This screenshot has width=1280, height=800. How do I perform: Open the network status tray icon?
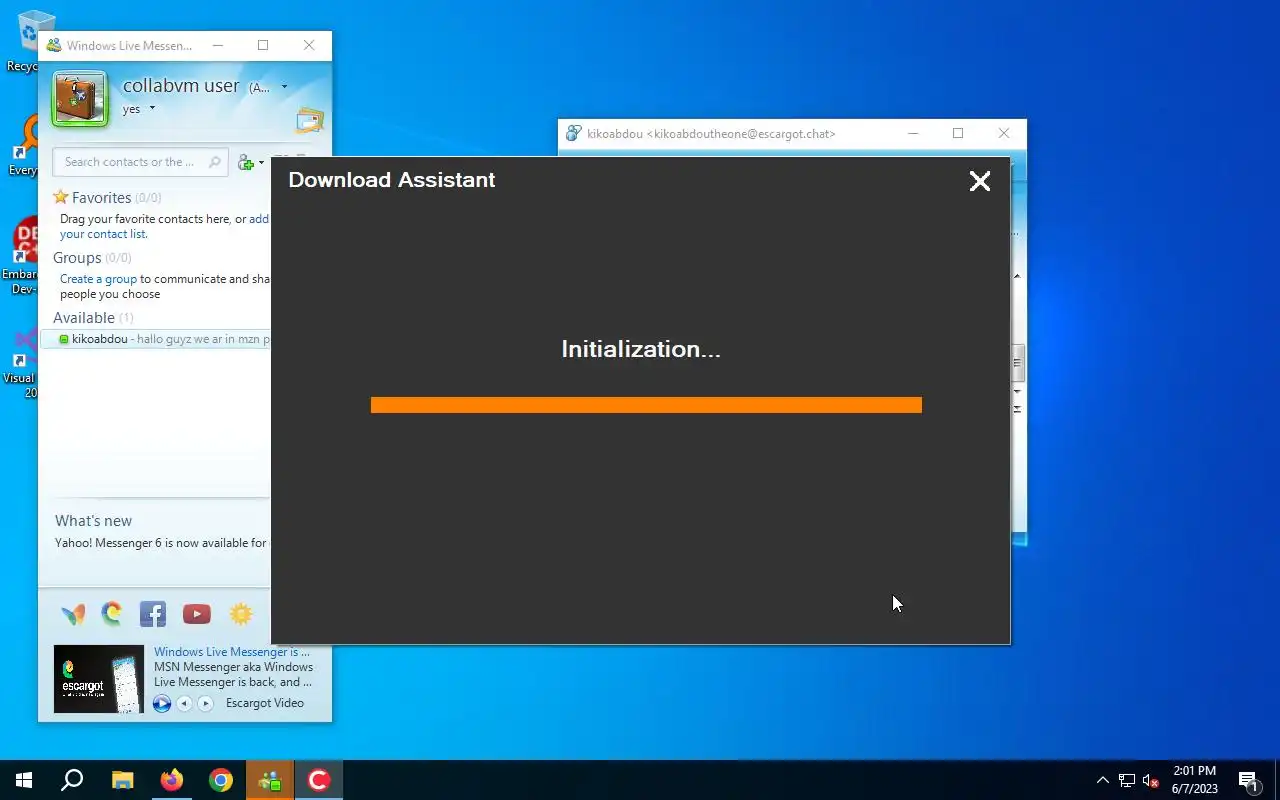coord(1127,780)
